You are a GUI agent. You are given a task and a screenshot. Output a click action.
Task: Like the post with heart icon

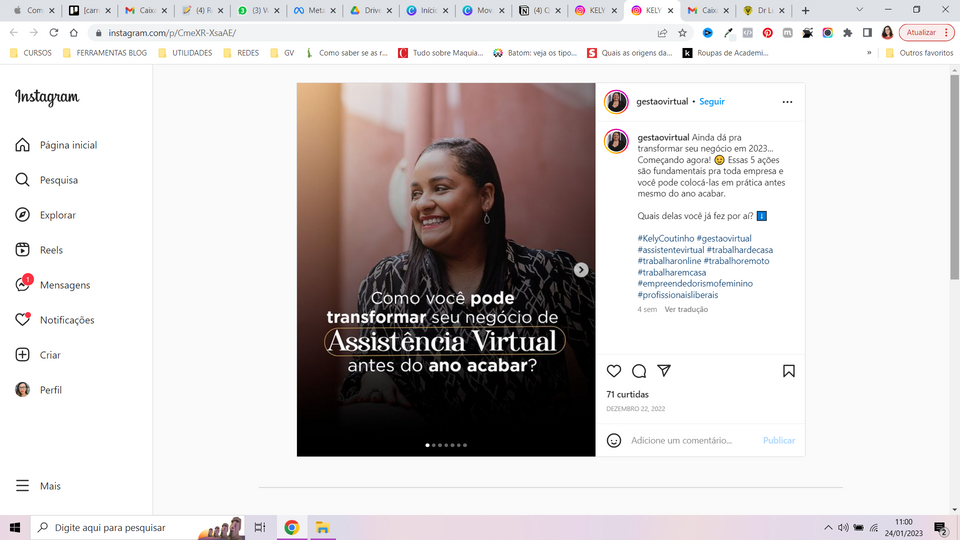[x=613, y=371]
